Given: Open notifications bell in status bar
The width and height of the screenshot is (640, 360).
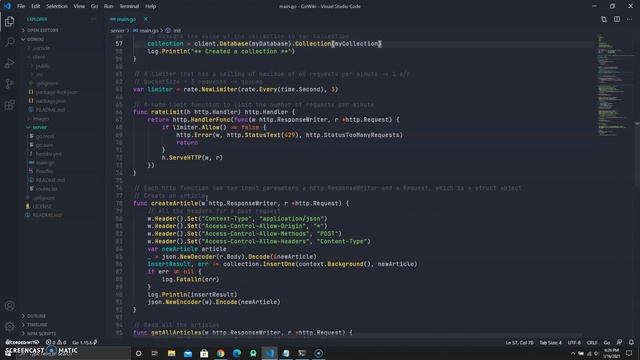Looking at the screenshot, I should [x=631, y=342].
